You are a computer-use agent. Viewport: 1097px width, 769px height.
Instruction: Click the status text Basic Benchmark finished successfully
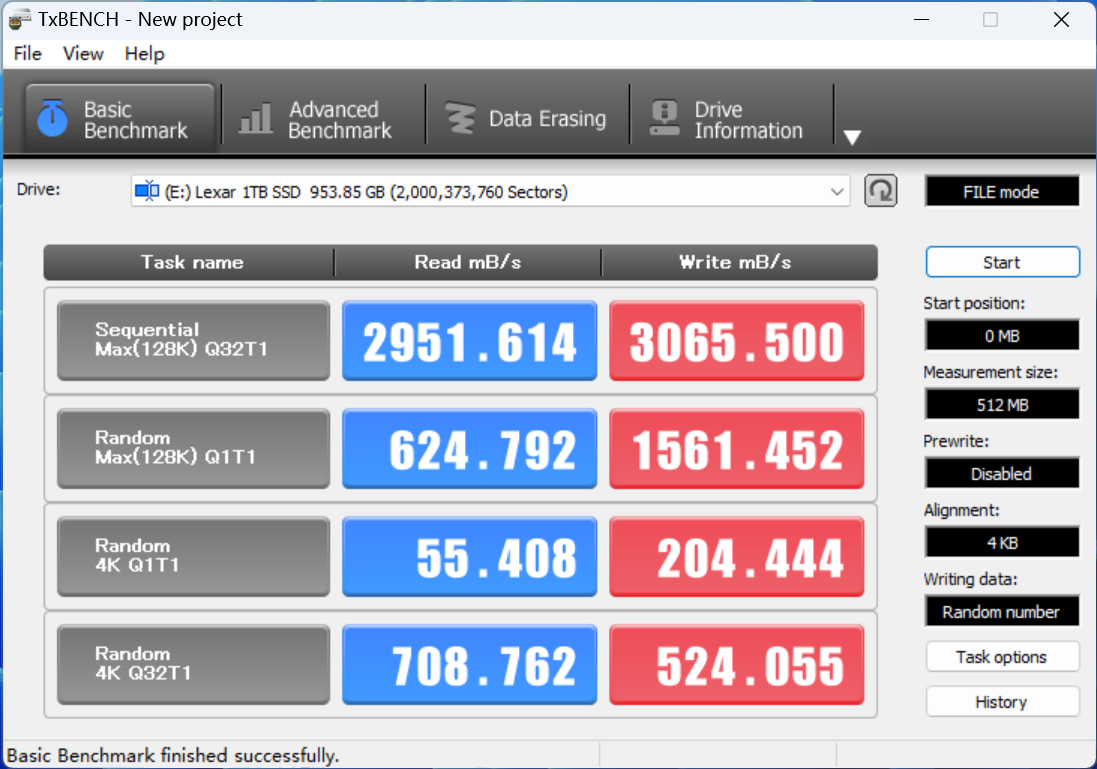tap(173, 756)
